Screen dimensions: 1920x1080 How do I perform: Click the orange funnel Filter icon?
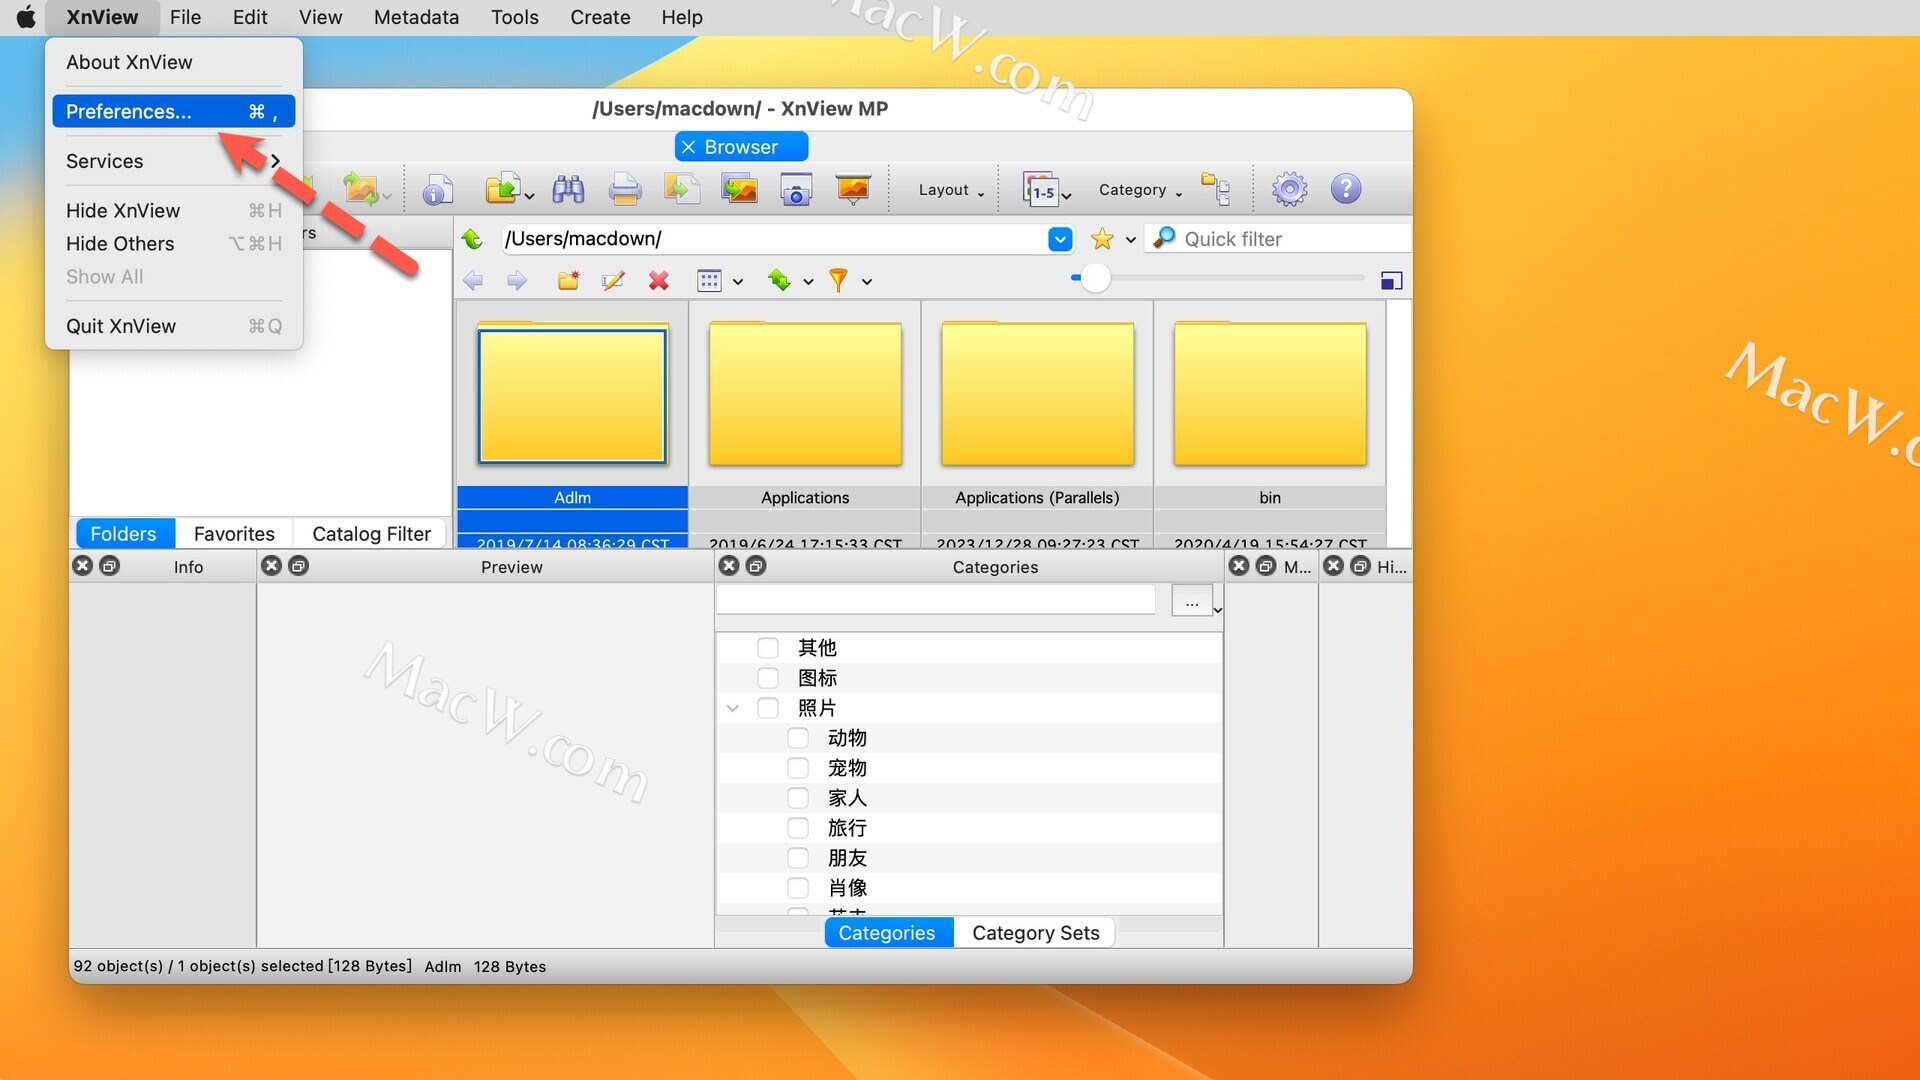coord(838,281)
